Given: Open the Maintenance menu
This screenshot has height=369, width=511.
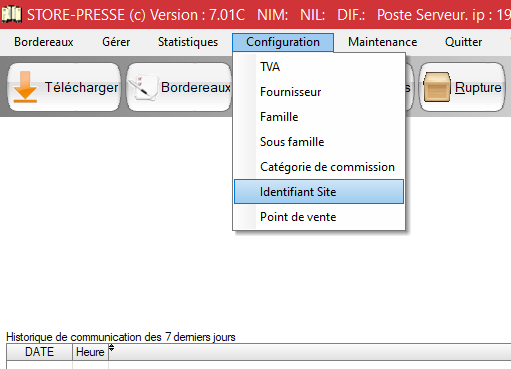Looking at the screenshot, I should [383, 42].
